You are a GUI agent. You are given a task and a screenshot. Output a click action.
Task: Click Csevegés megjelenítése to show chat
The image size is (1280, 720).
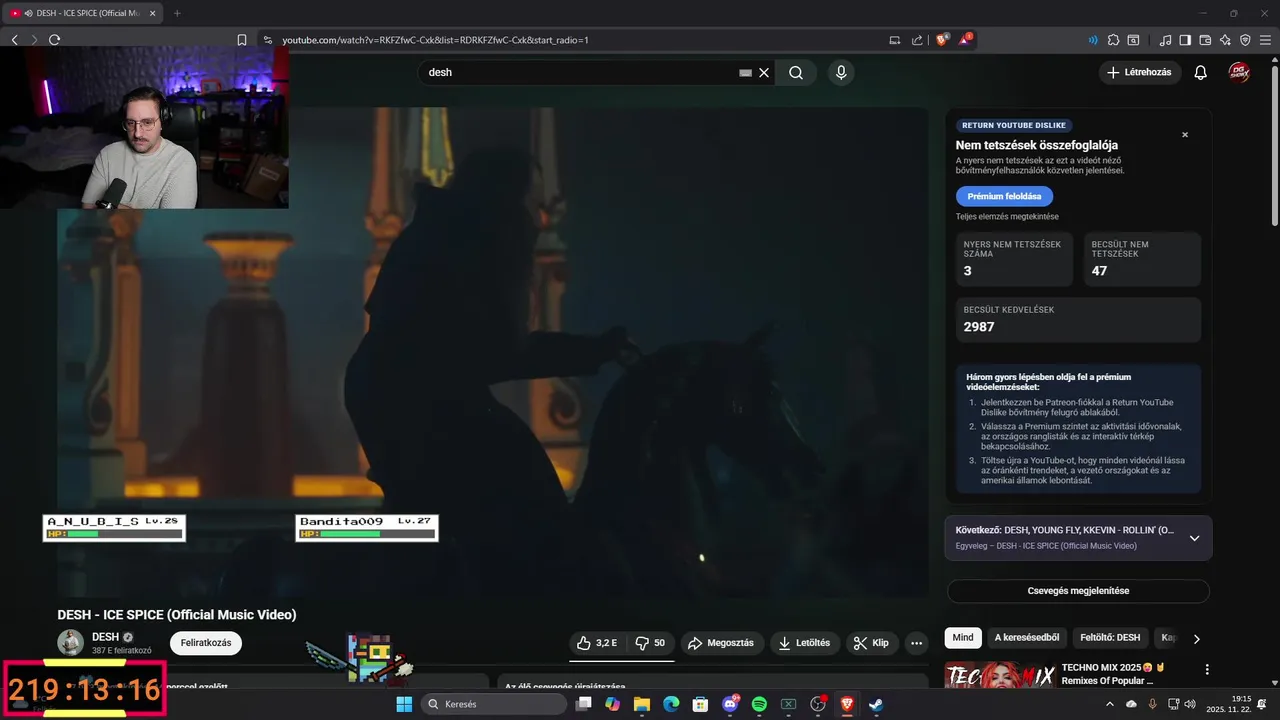click(x=1078, y=591)
